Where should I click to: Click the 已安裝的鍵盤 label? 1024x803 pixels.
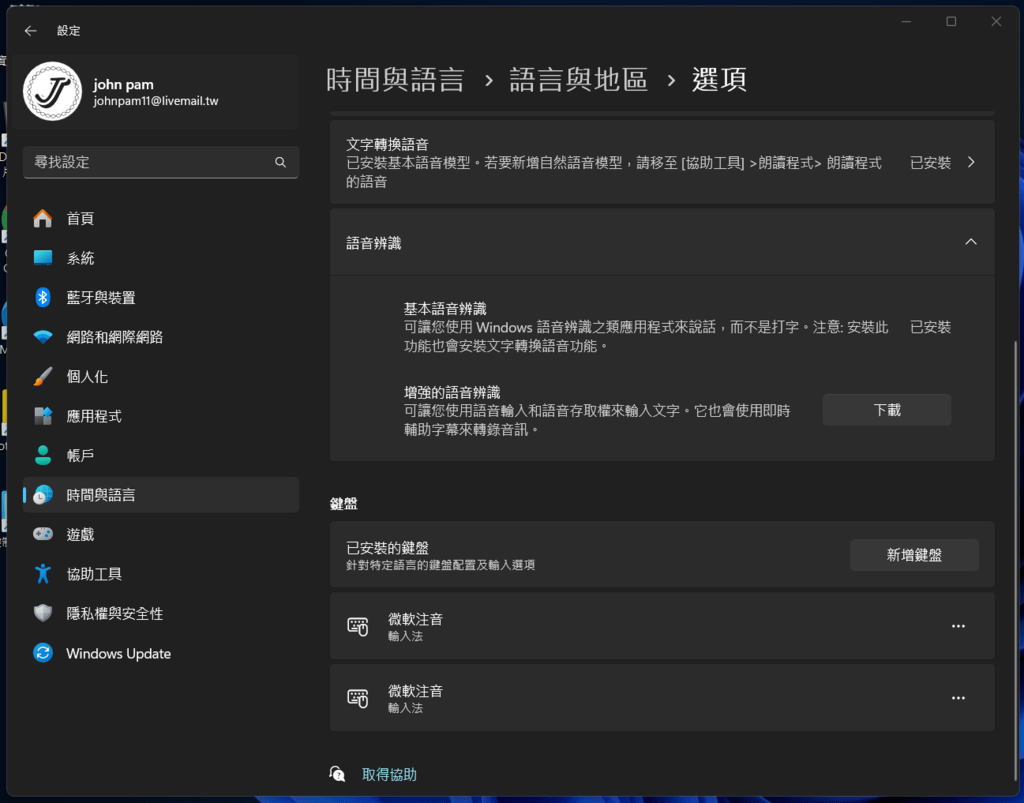click(x=387, y=548)
